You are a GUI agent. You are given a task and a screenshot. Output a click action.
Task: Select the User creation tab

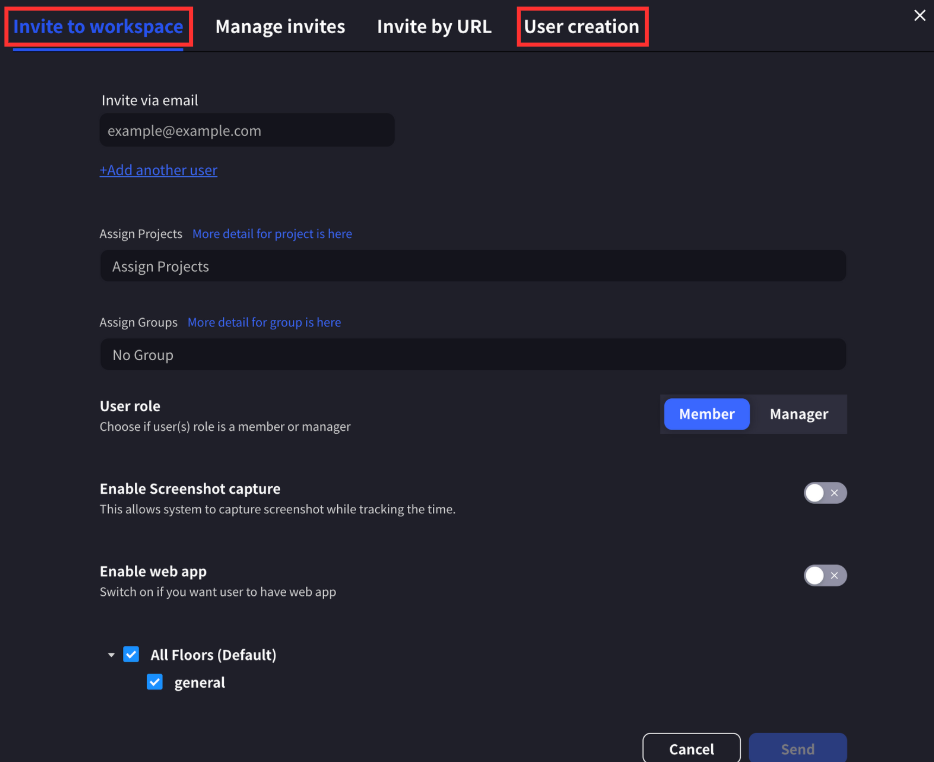pyautogui.click(x=582, y=26)
